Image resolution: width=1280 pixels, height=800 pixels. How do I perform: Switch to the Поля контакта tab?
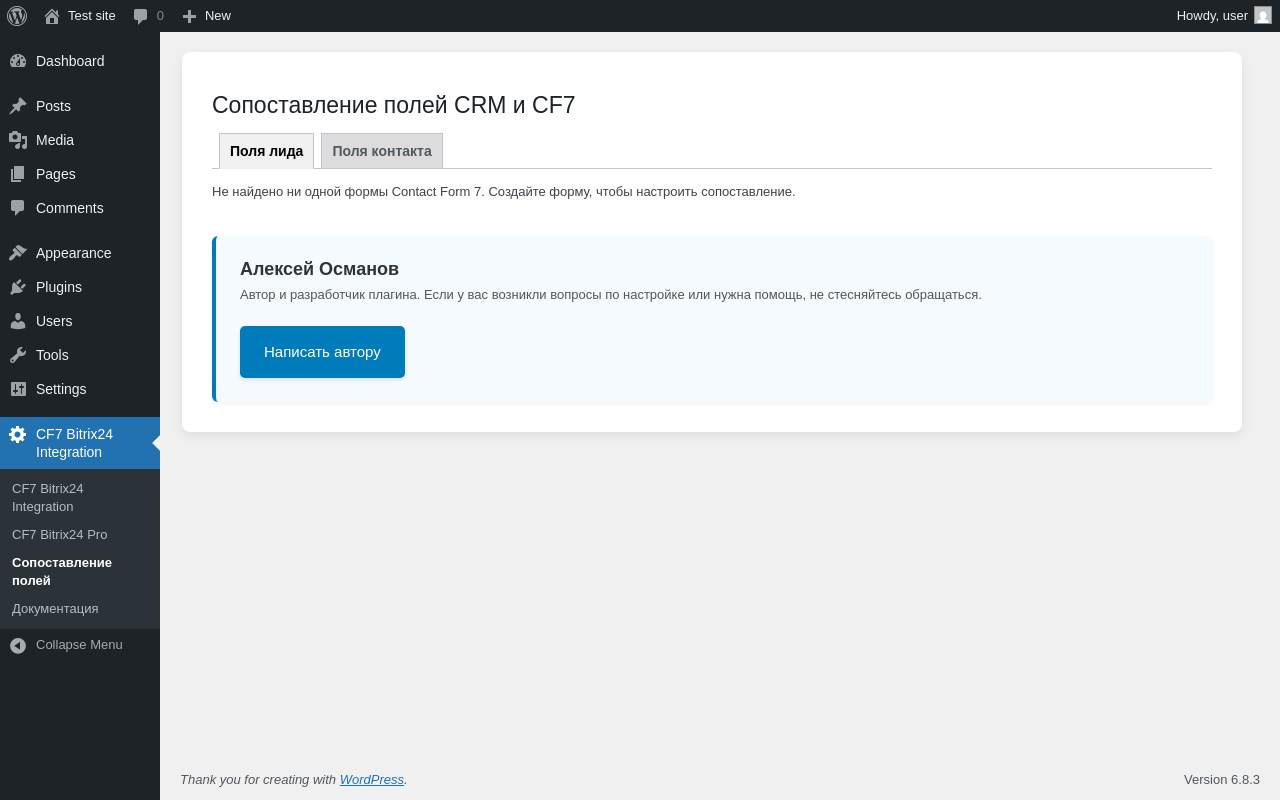pos(382,151)
